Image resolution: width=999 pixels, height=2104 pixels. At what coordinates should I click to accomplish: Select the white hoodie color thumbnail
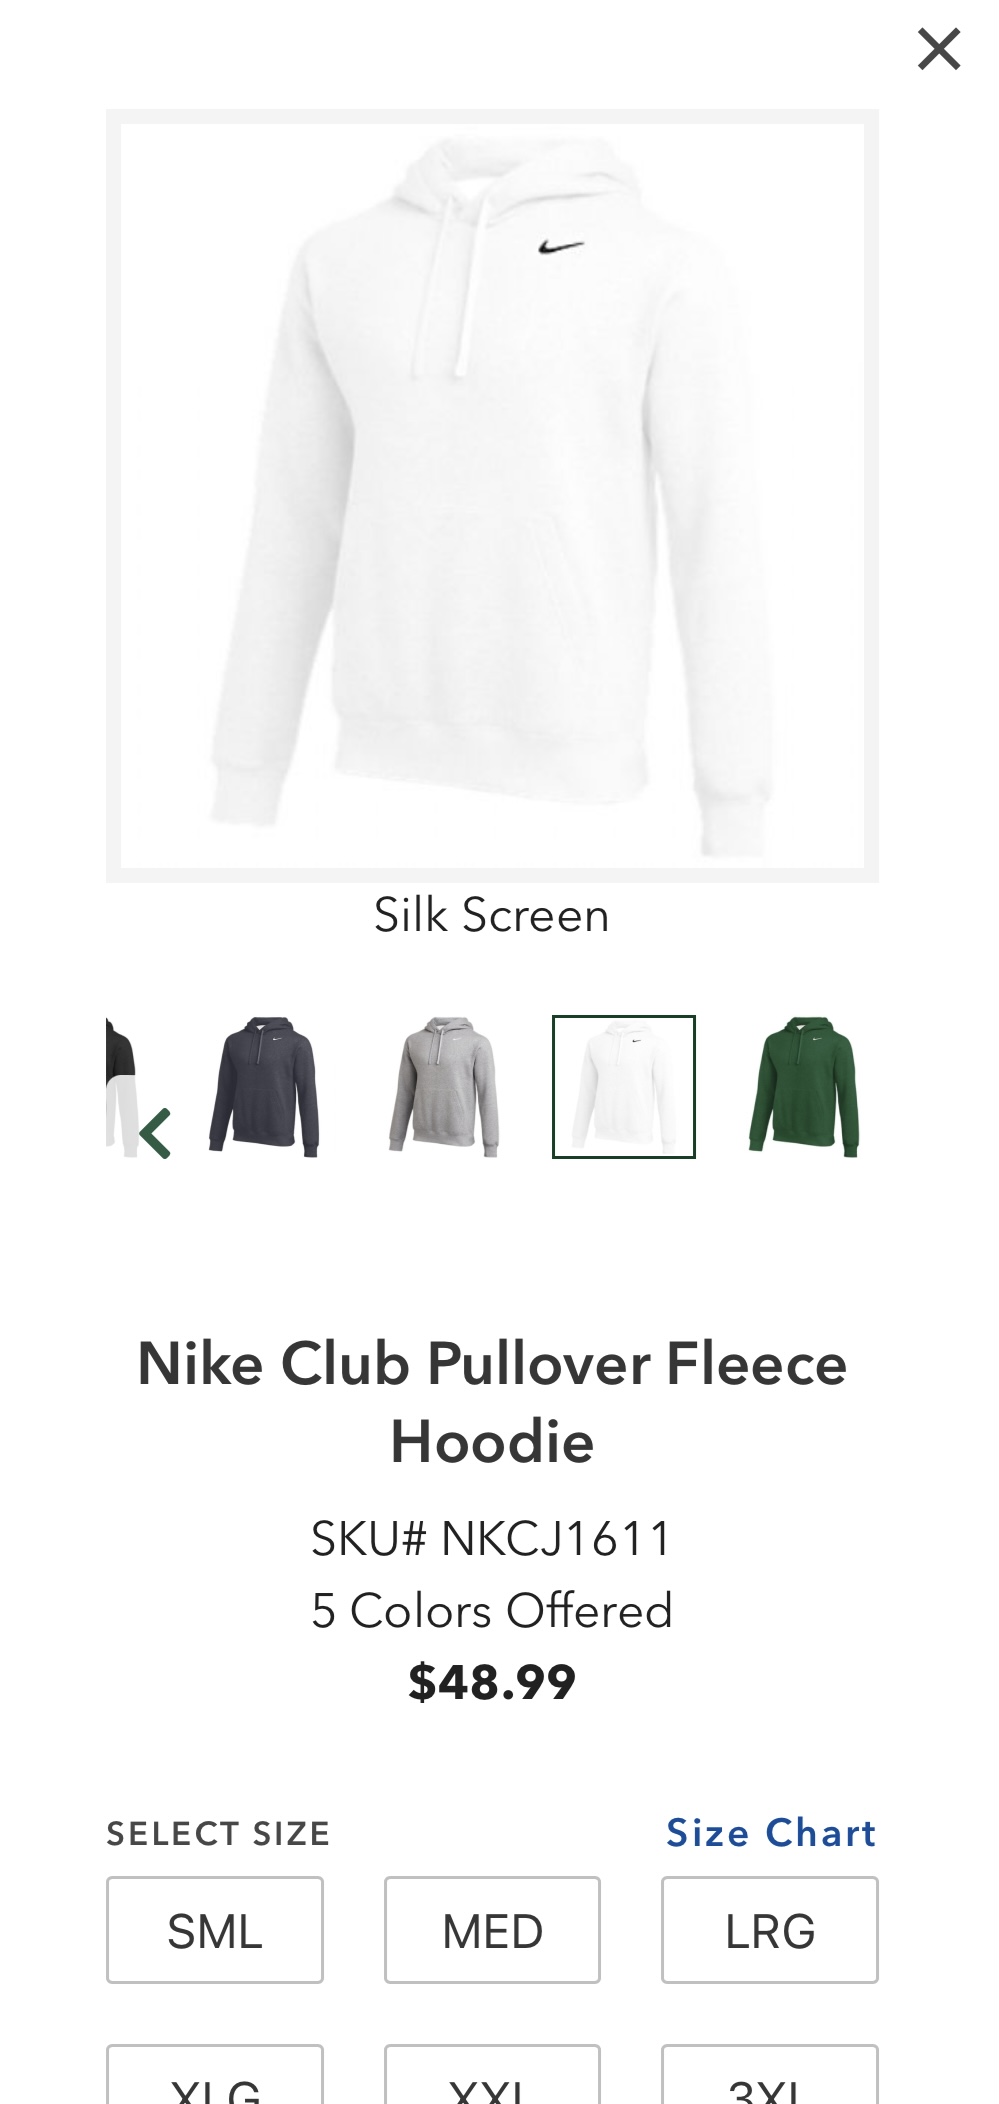(x=623, y=1087)
